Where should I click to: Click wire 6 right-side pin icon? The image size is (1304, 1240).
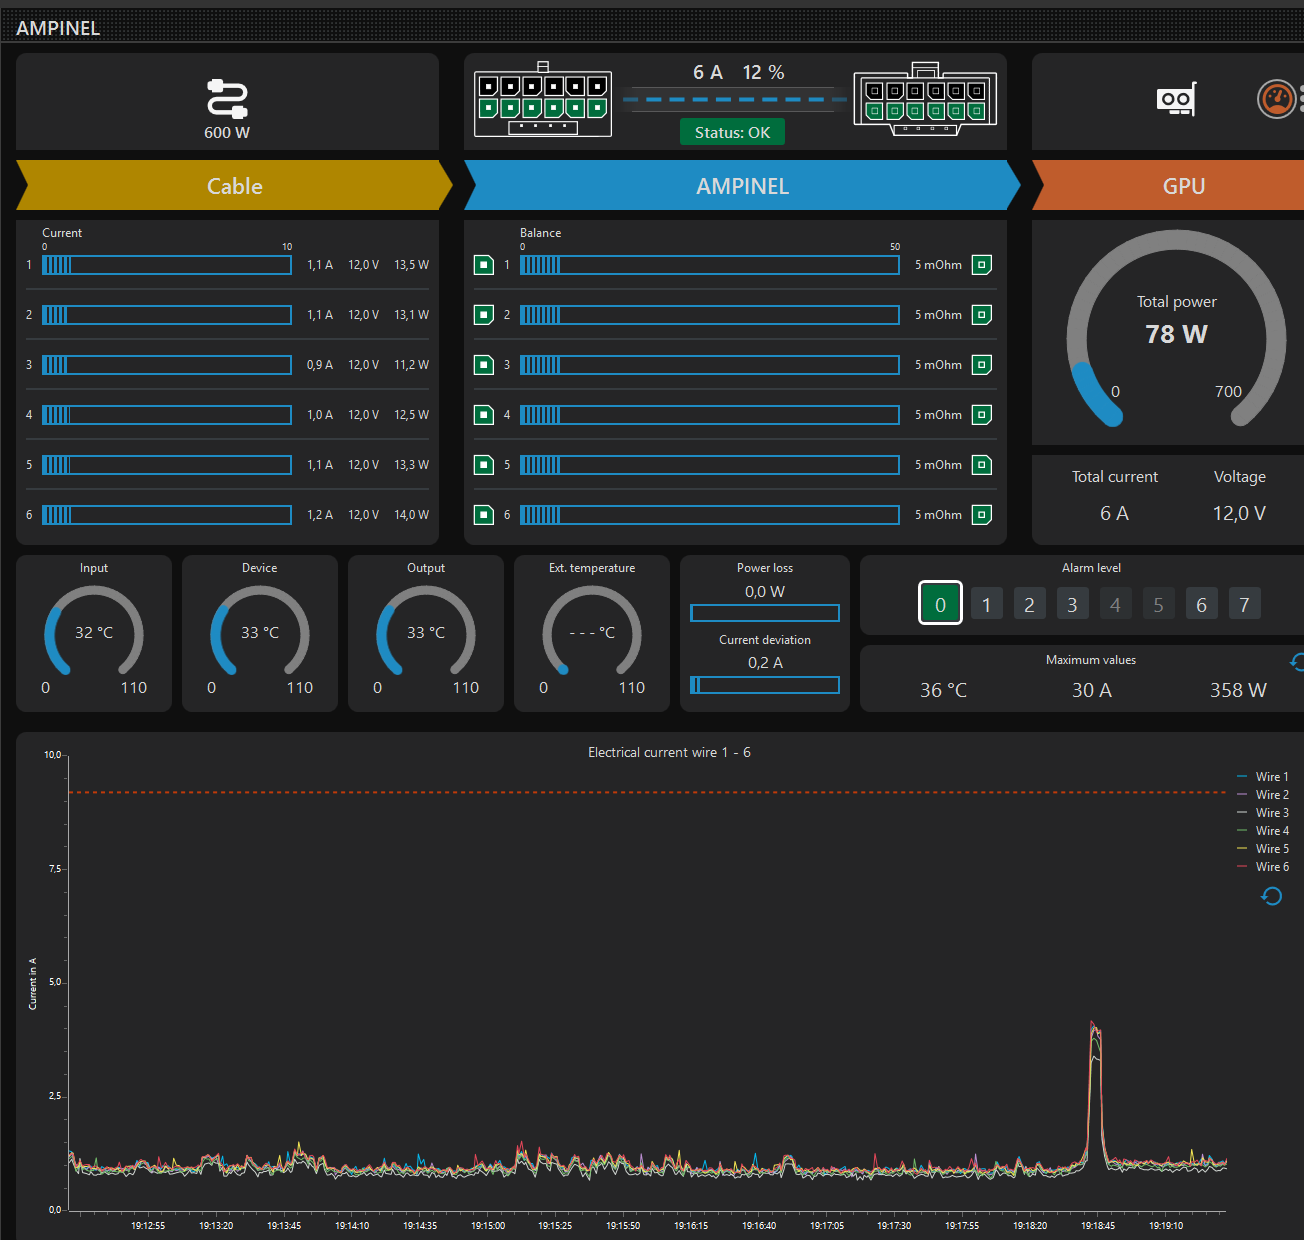(x=982, y=515)
